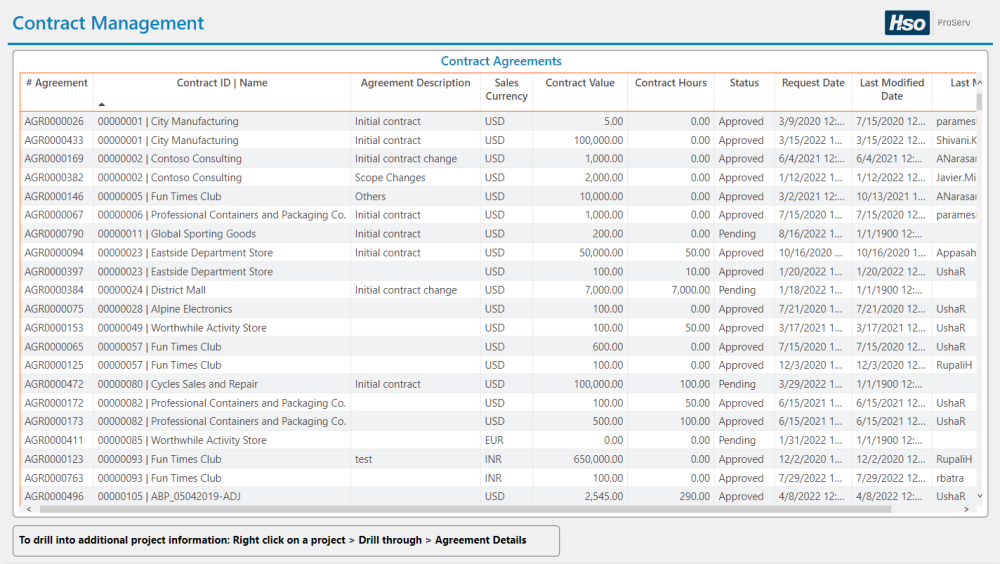The width and height of the screenshot is (1000, 564).
Task: Click the 290.00 contract hours cell
Action: [x=695, y=496]
